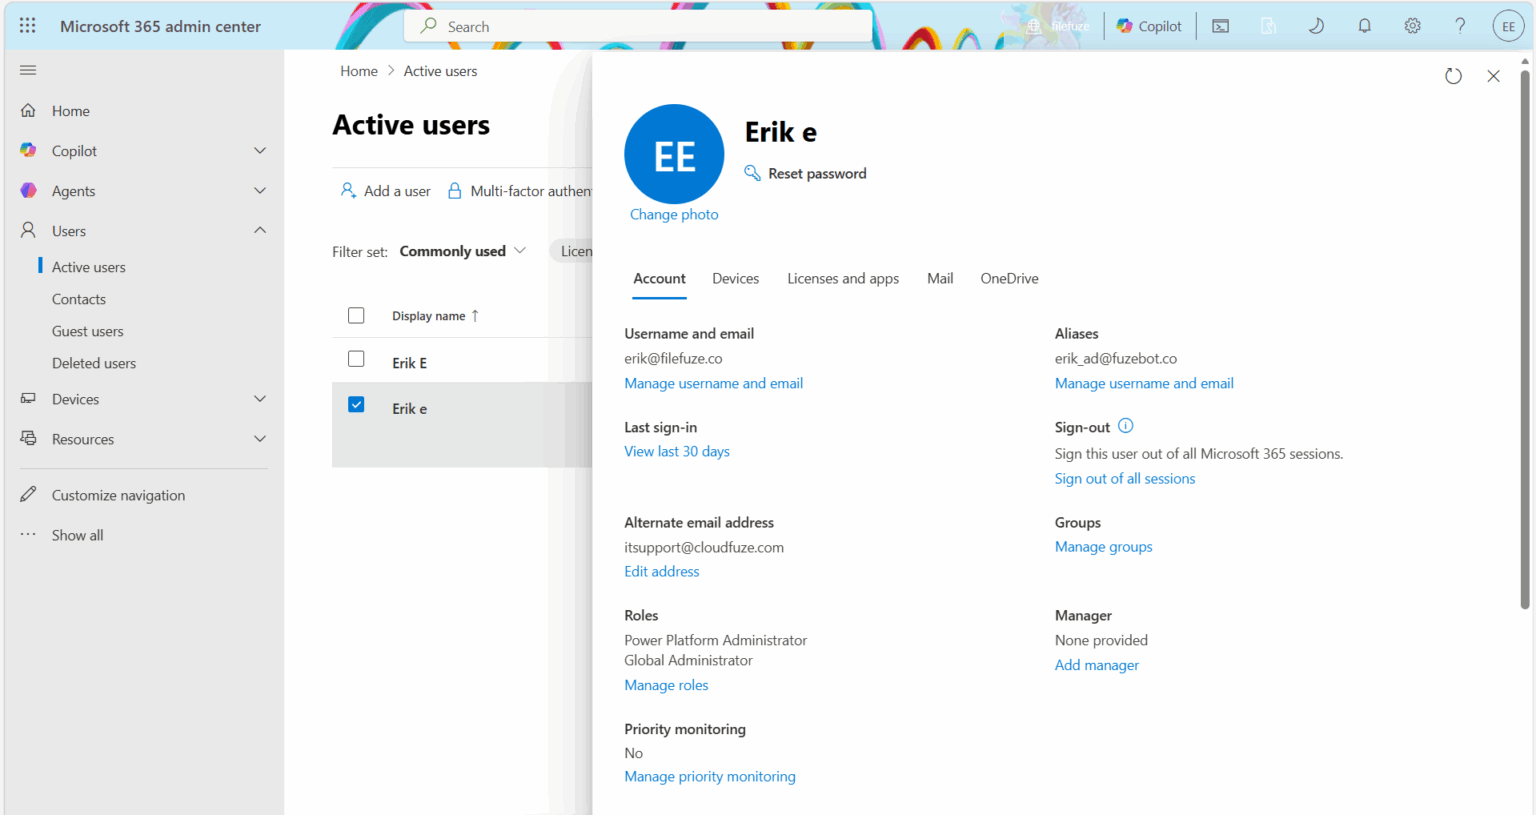Close the Erik e details panel
The height and width of the screenshot is (815, 1536).
click(x=1493, y=76)
